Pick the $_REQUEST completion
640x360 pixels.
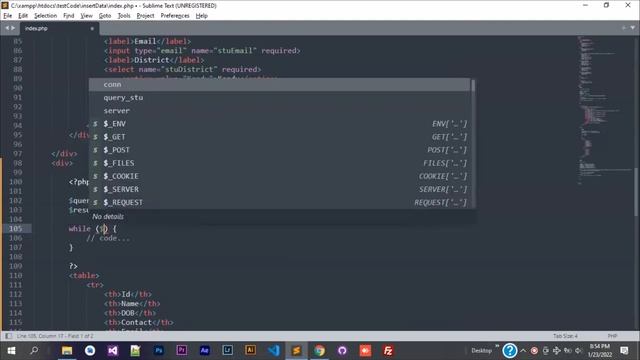click(x=280, y=202)
